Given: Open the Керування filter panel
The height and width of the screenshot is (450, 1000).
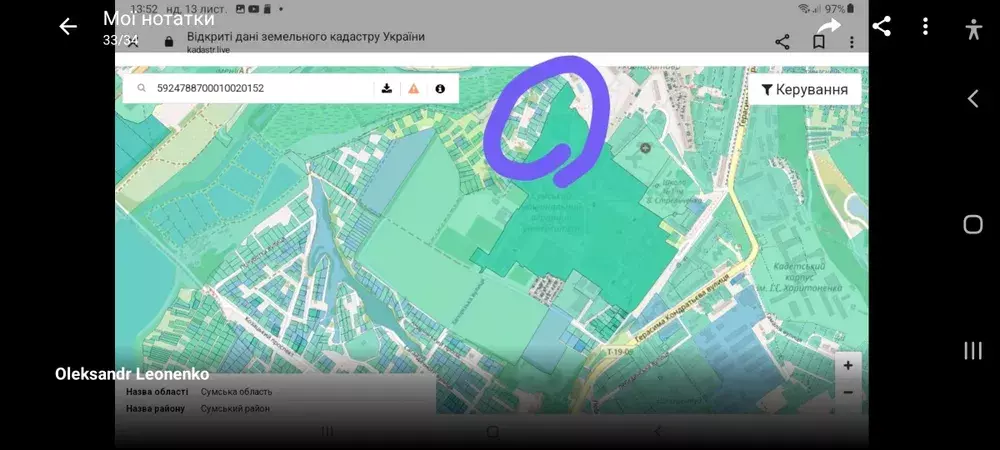Looking at the screenshot, I should [x=804, y=90].
